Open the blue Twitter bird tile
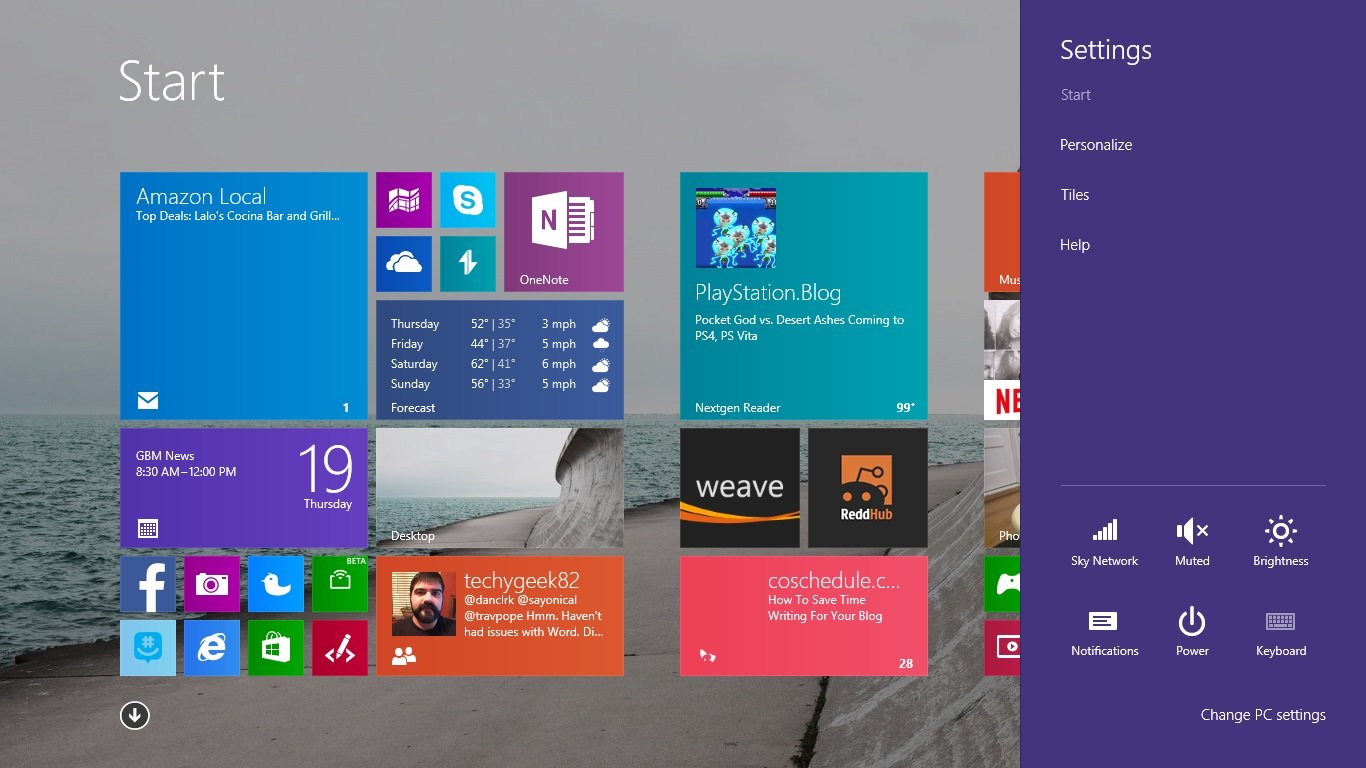The height and width of the screenshot is (768, 1366). pos(276,584)
